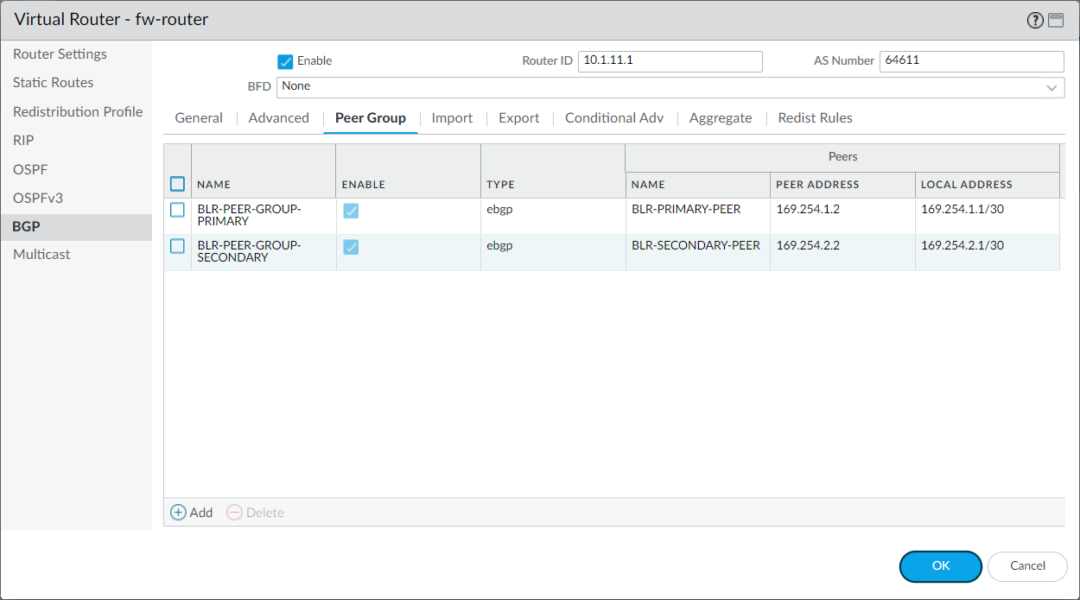1080x600 pixels.
Task: Toggle the select-all checkbox in table header
Action: pyautogui.click(x=177, y=183)
